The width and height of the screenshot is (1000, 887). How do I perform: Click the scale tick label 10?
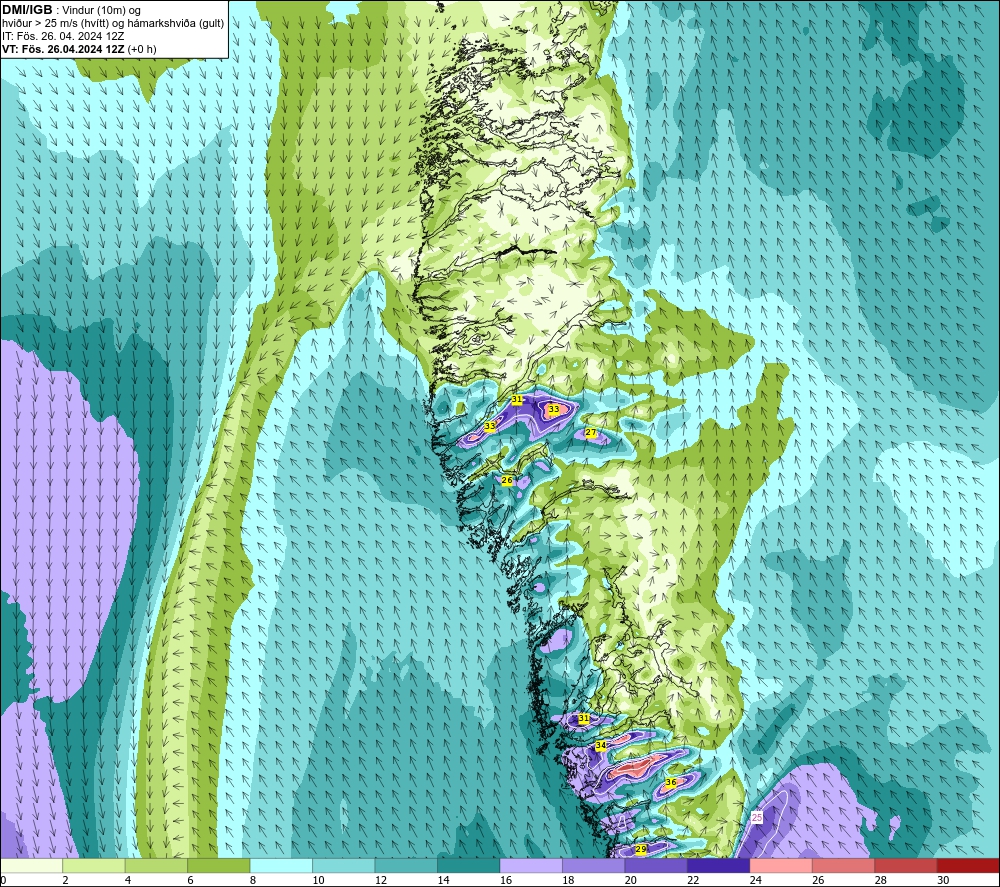click(318, 880)
